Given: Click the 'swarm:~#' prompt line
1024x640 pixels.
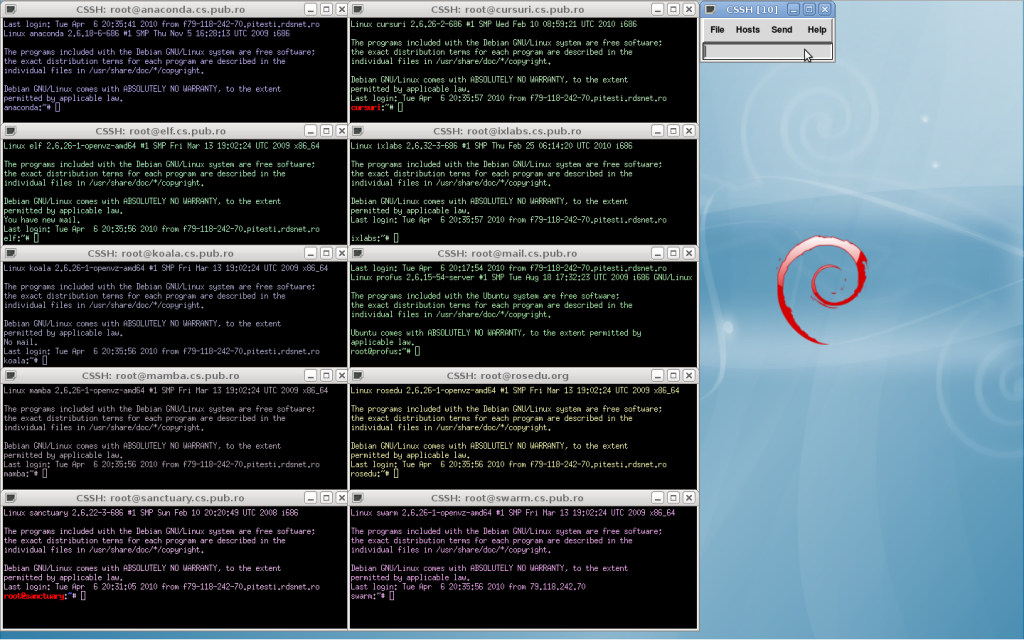Looking at the screenshot, I should pos(369,596).
